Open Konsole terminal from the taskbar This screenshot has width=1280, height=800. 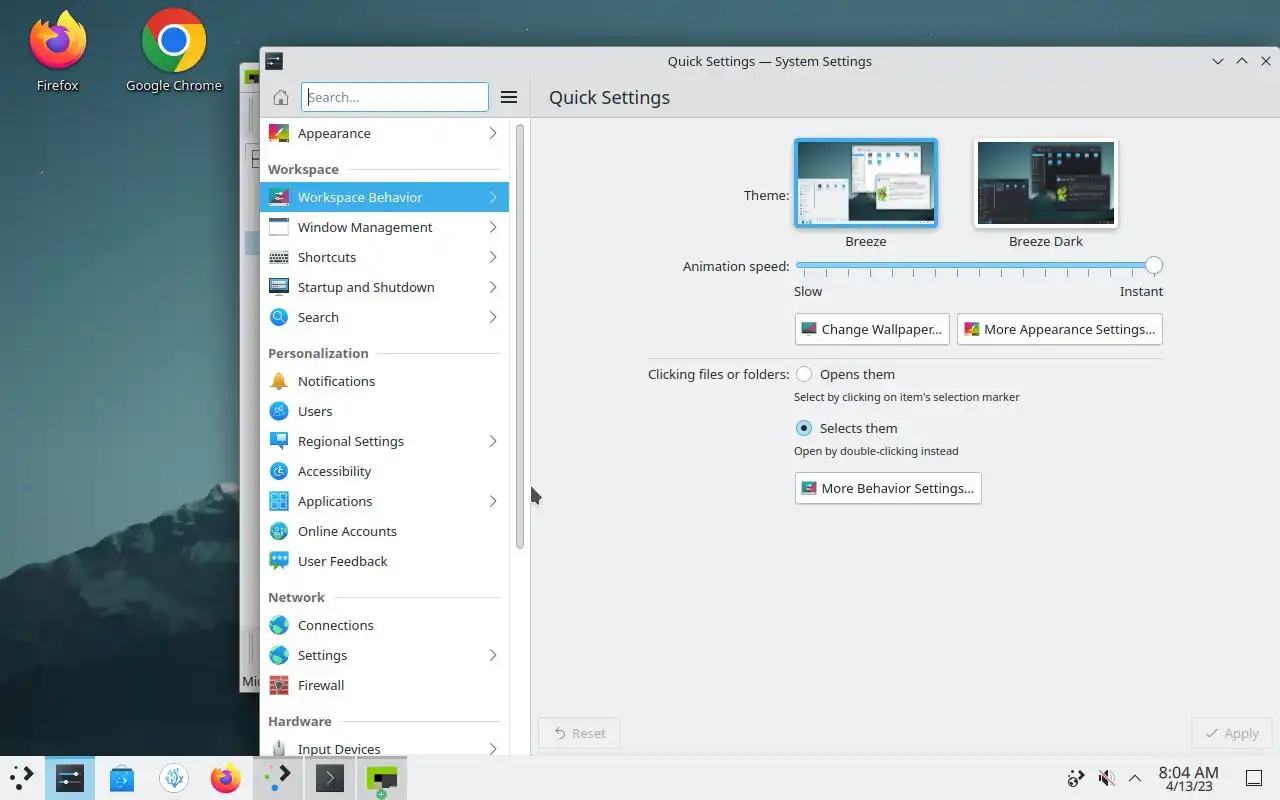pyautogui.click(x=330, y=778)
